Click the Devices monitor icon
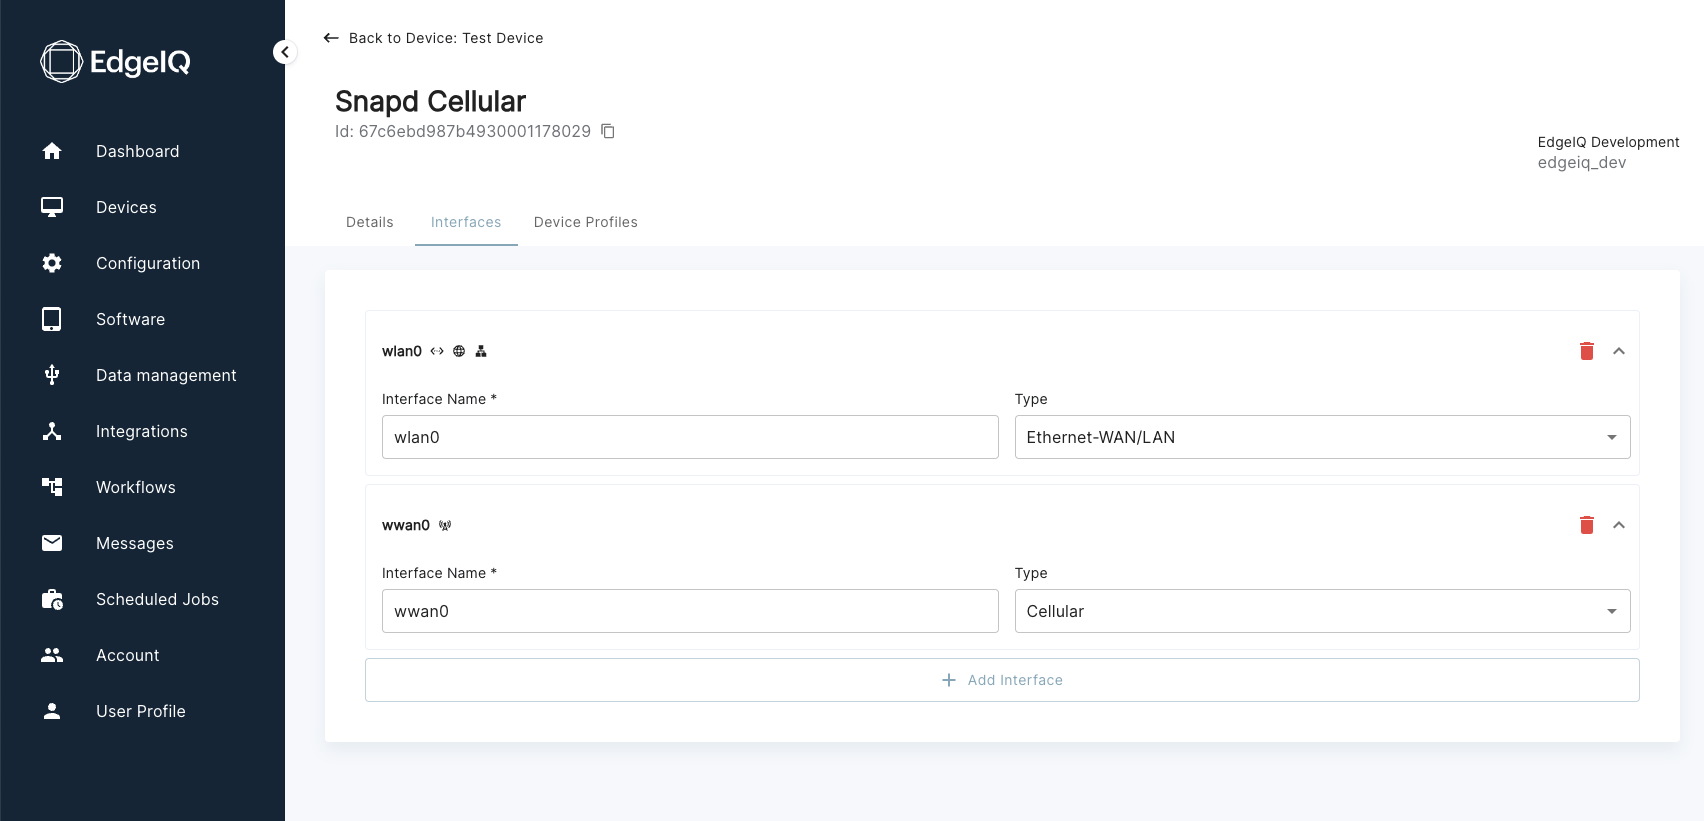Viewport: 1704px width, 821px height. tap(52, 207)
